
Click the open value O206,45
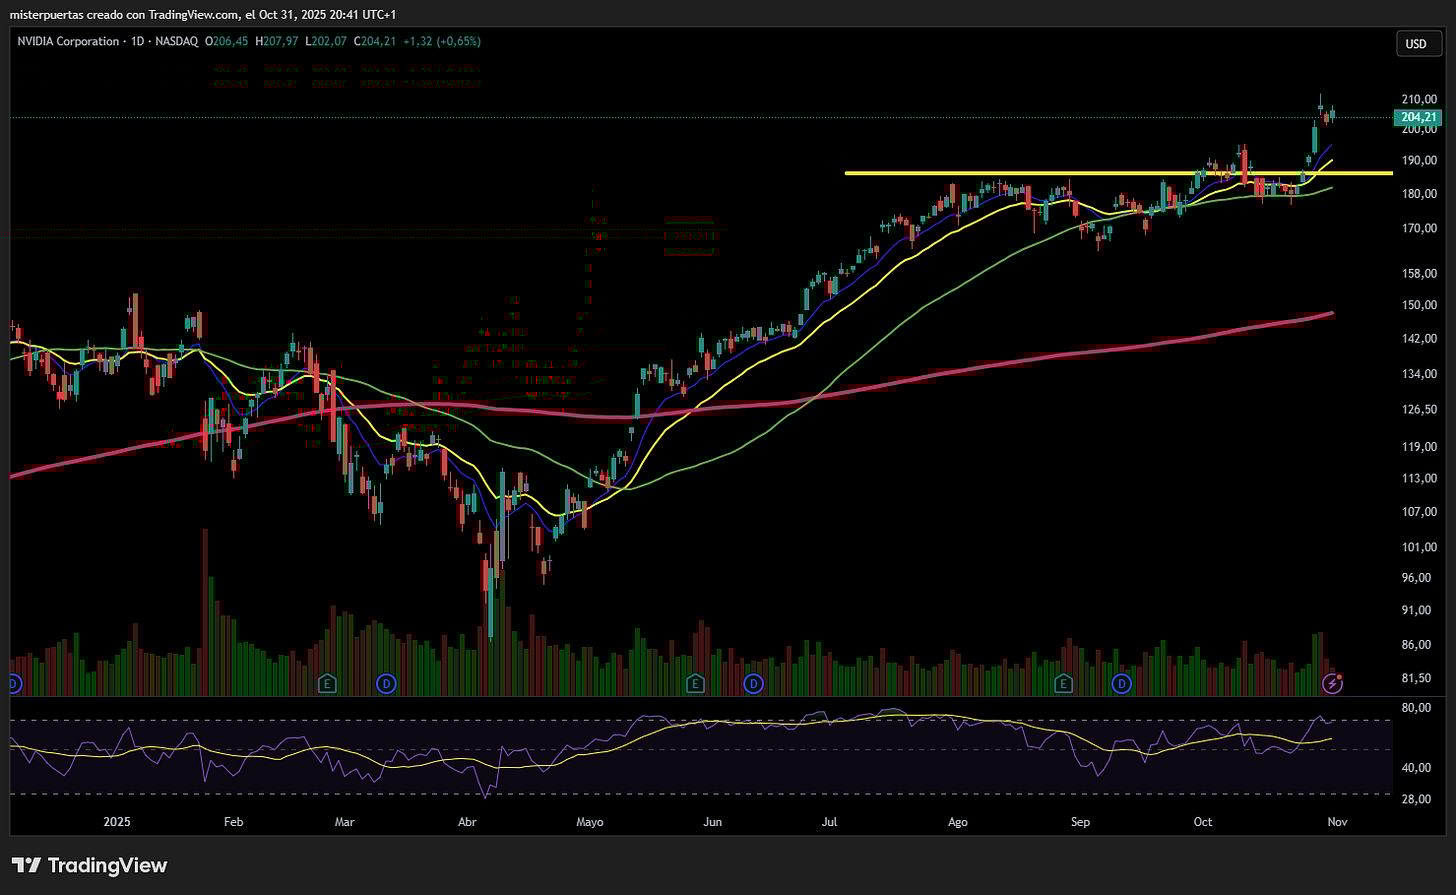coord(225,42)
